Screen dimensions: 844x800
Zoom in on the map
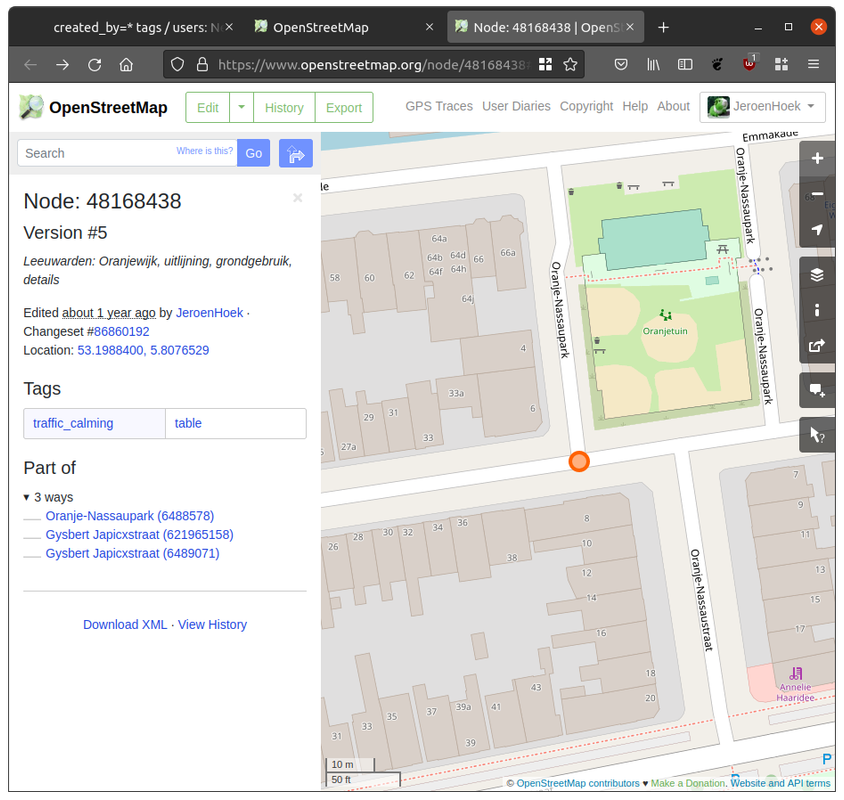click(817, 158)
